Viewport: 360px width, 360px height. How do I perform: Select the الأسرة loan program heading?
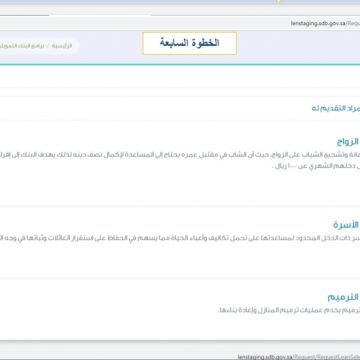(346, 225)
